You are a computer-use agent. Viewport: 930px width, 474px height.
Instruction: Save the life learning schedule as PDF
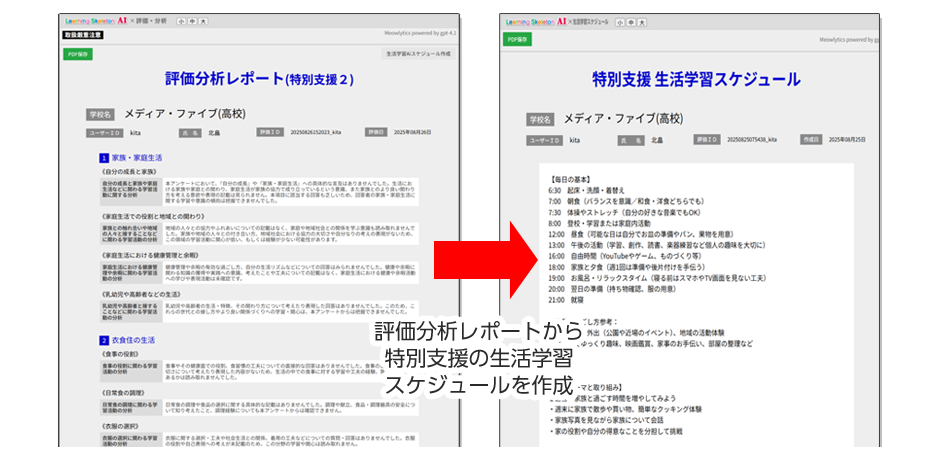tap(517, 40)
